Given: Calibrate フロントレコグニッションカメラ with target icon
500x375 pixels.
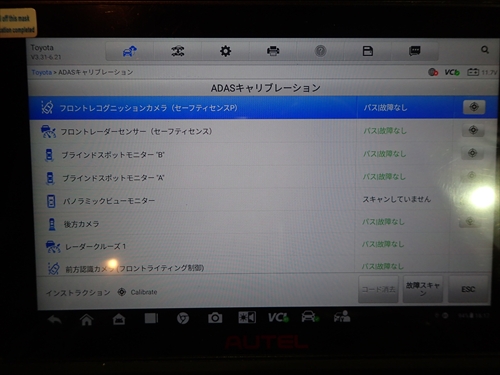Looking at the screenshot, I should (474, 107).
